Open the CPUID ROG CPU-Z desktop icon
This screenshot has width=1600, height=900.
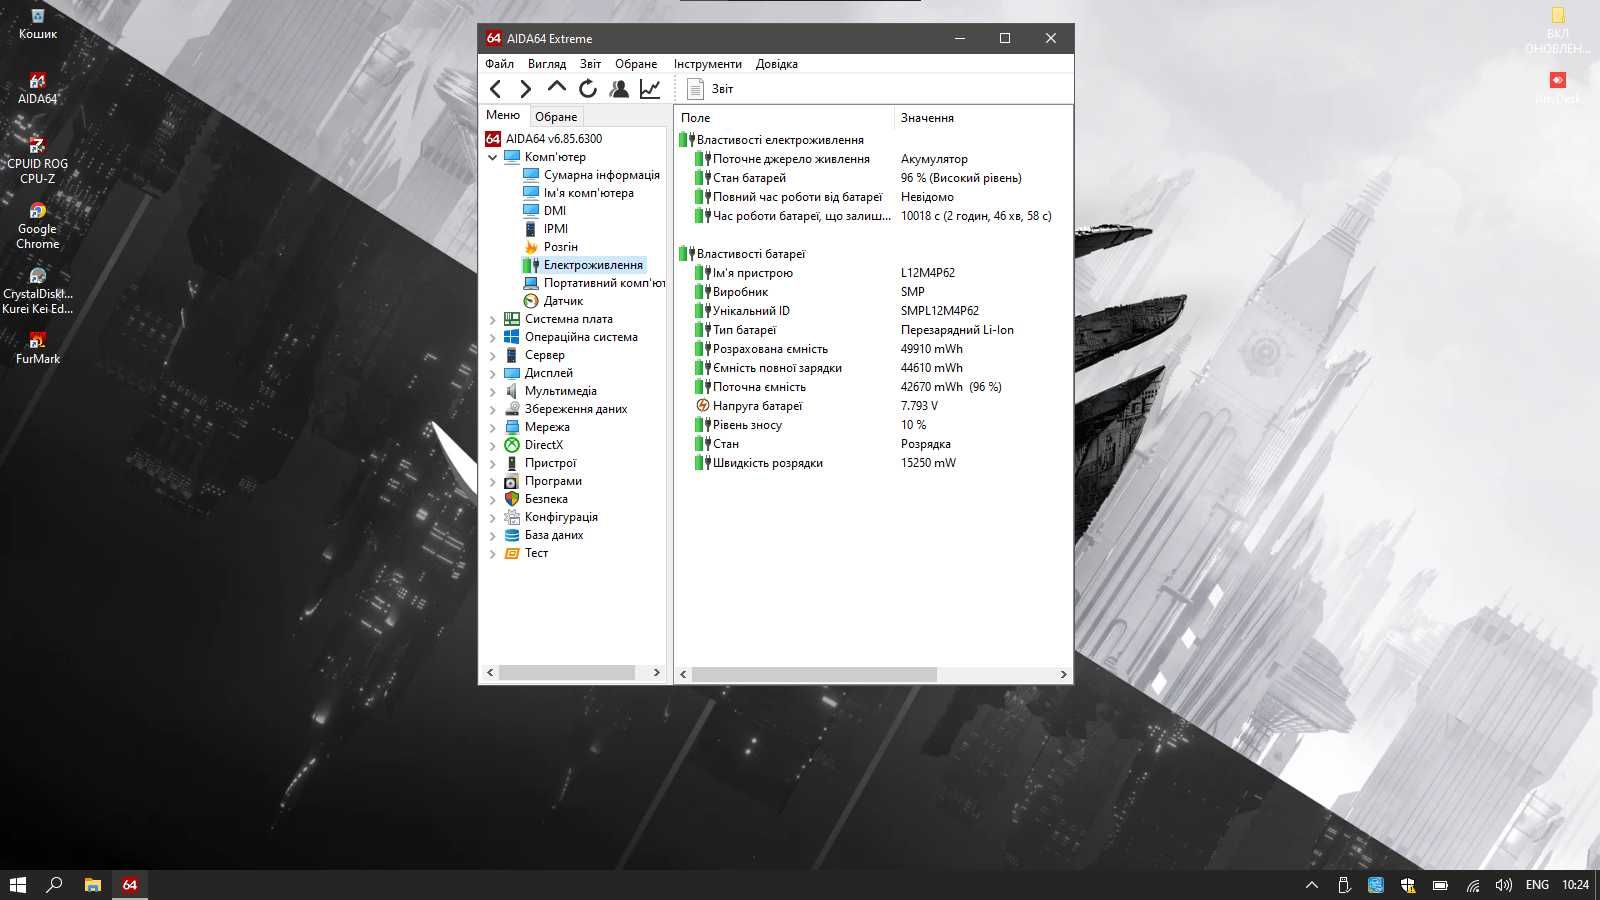(37, 160)
